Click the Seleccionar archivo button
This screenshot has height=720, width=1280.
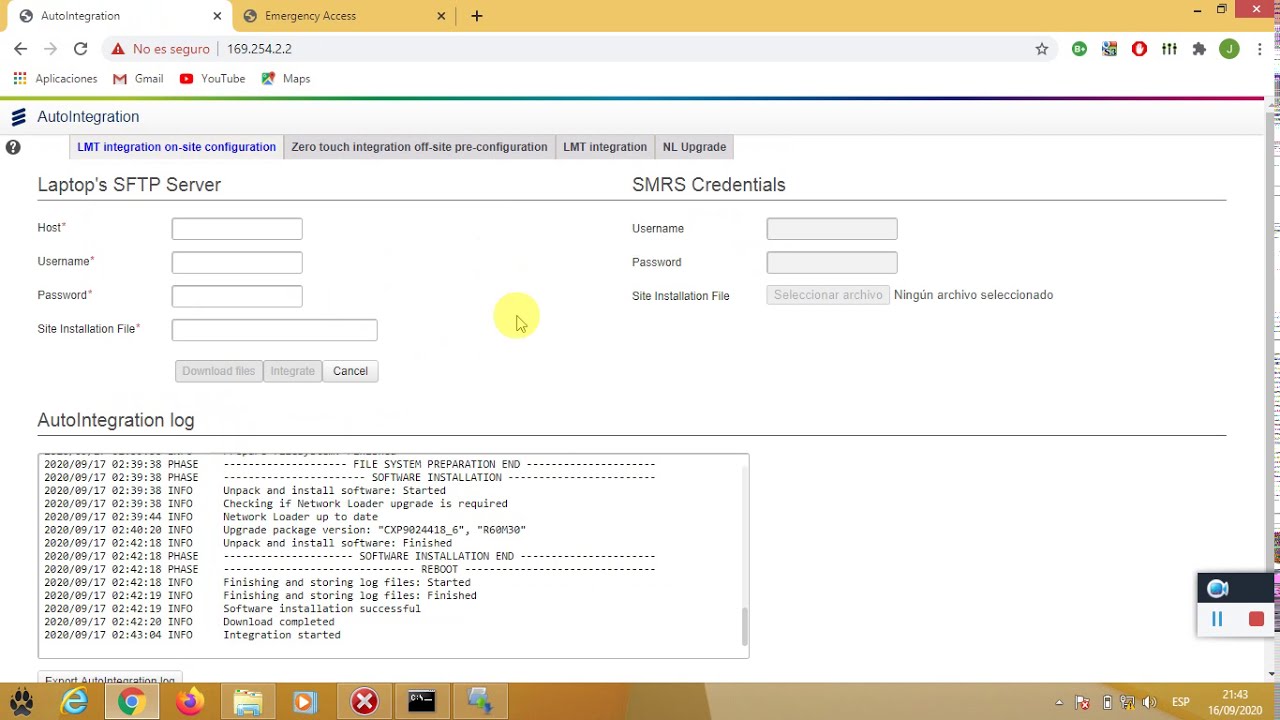tap(828, 295)
